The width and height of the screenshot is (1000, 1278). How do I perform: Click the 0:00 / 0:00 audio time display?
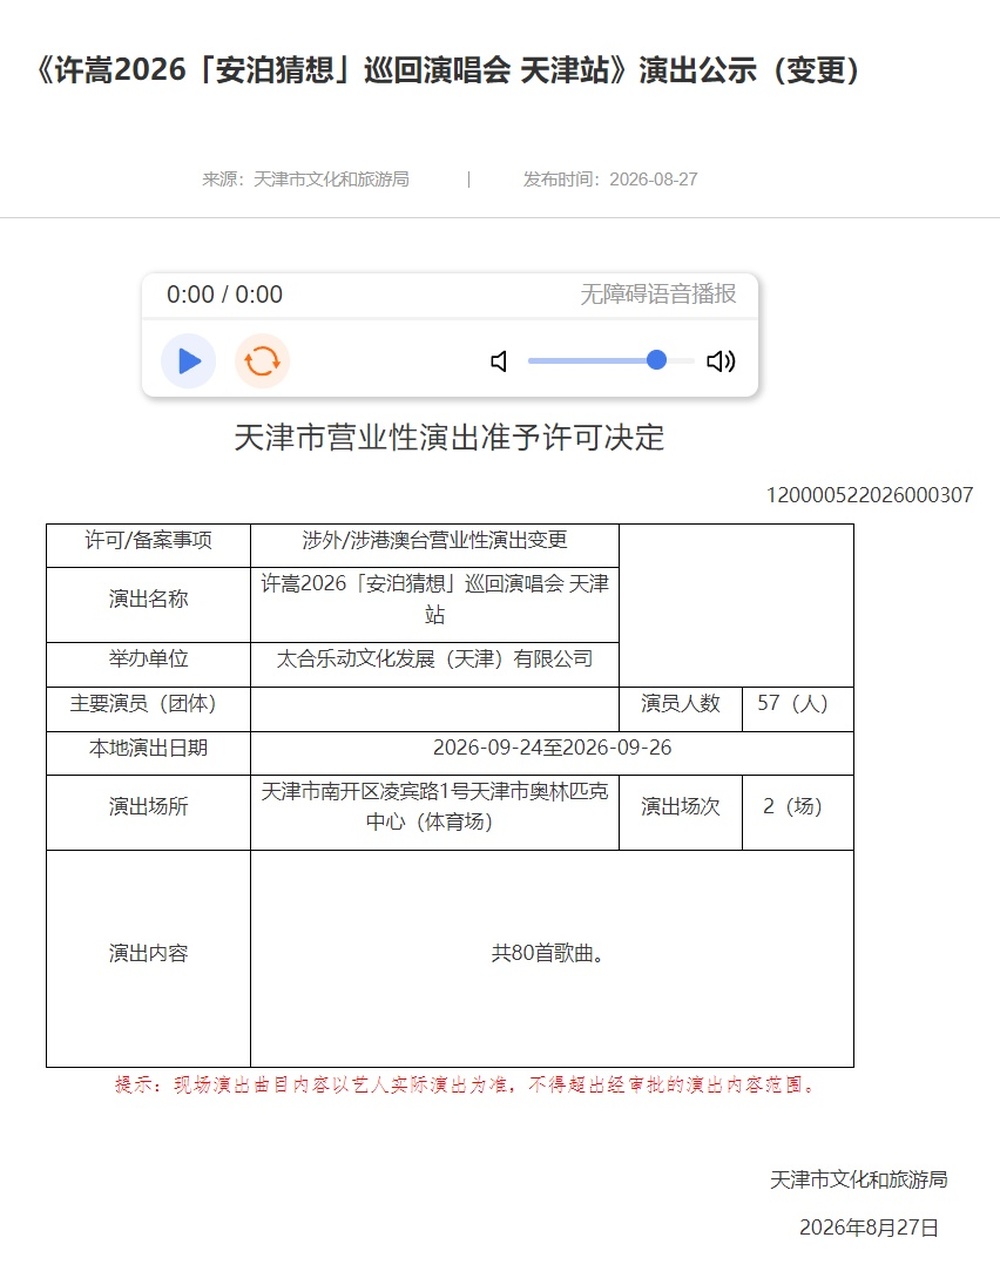tap(225, 294)
